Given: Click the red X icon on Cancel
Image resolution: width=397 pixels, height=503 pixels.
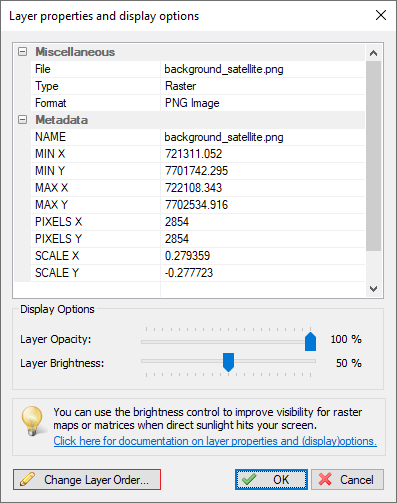Looking at the screenshot, I should click(325, 479).
